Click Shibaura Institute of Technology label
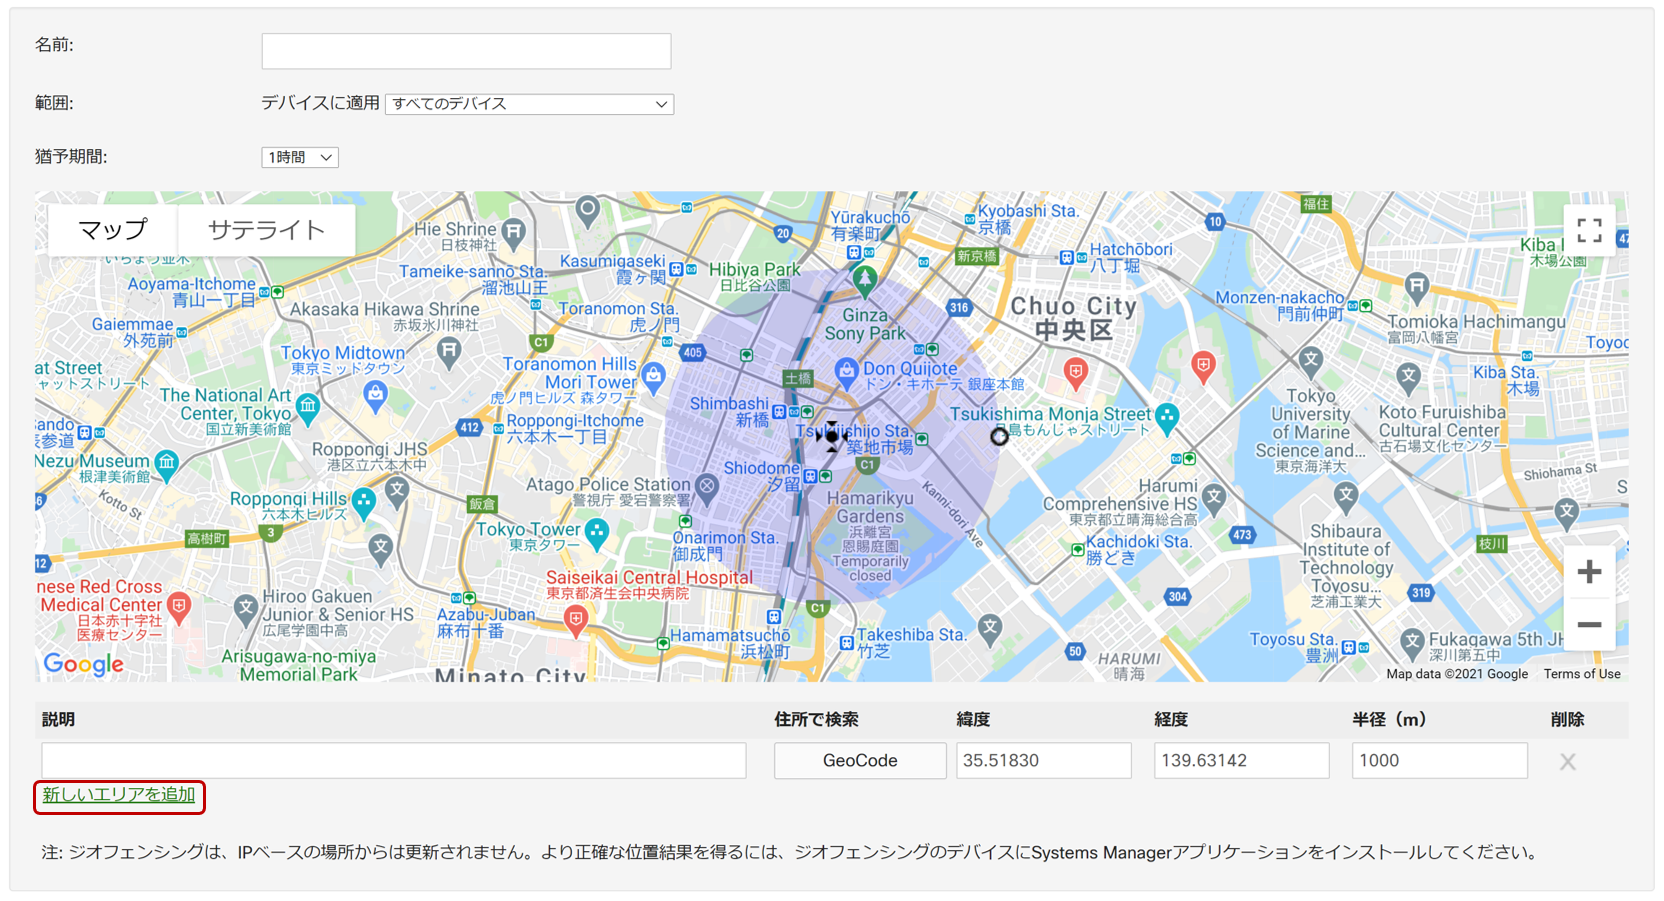Screen dimensions: 1664x901 pos(1346,567)
